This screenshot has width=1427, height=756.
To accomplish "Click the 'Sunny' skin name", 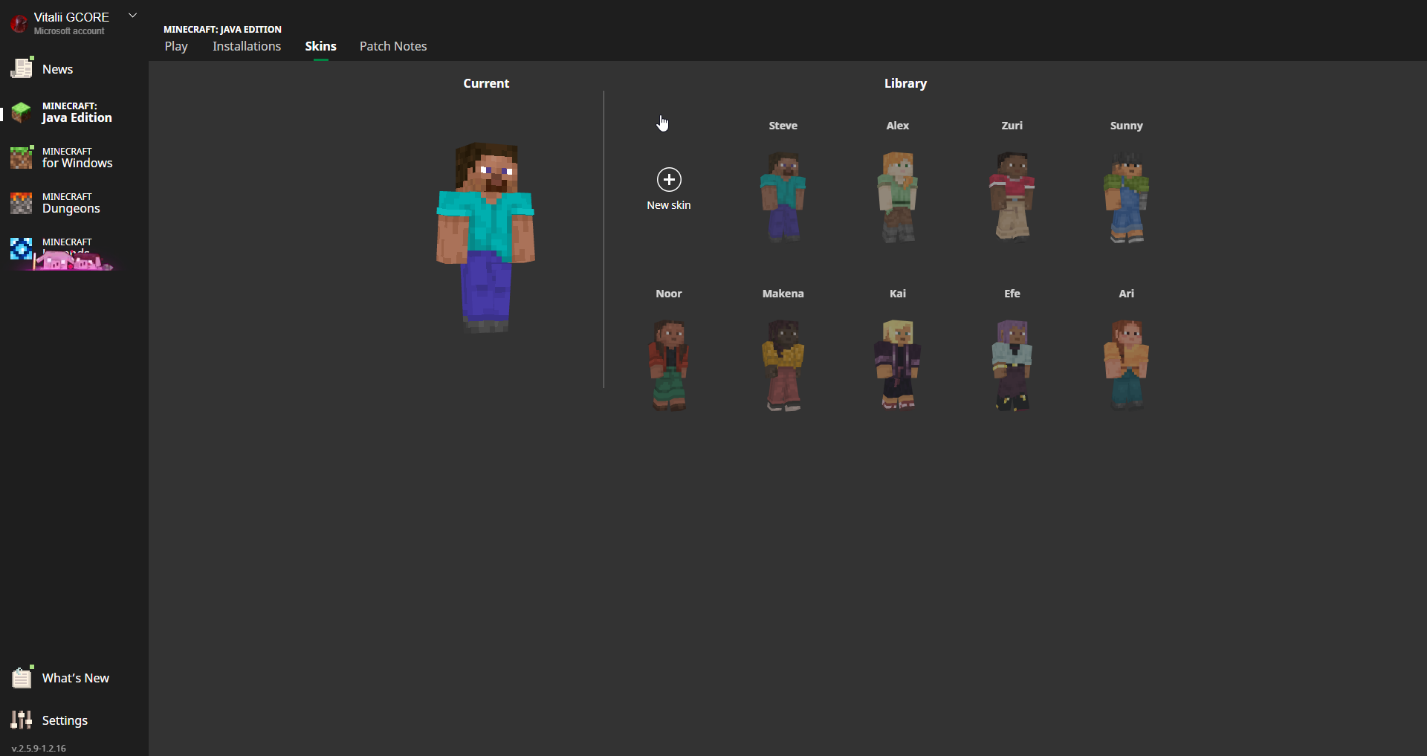I will pos(1126,126).
